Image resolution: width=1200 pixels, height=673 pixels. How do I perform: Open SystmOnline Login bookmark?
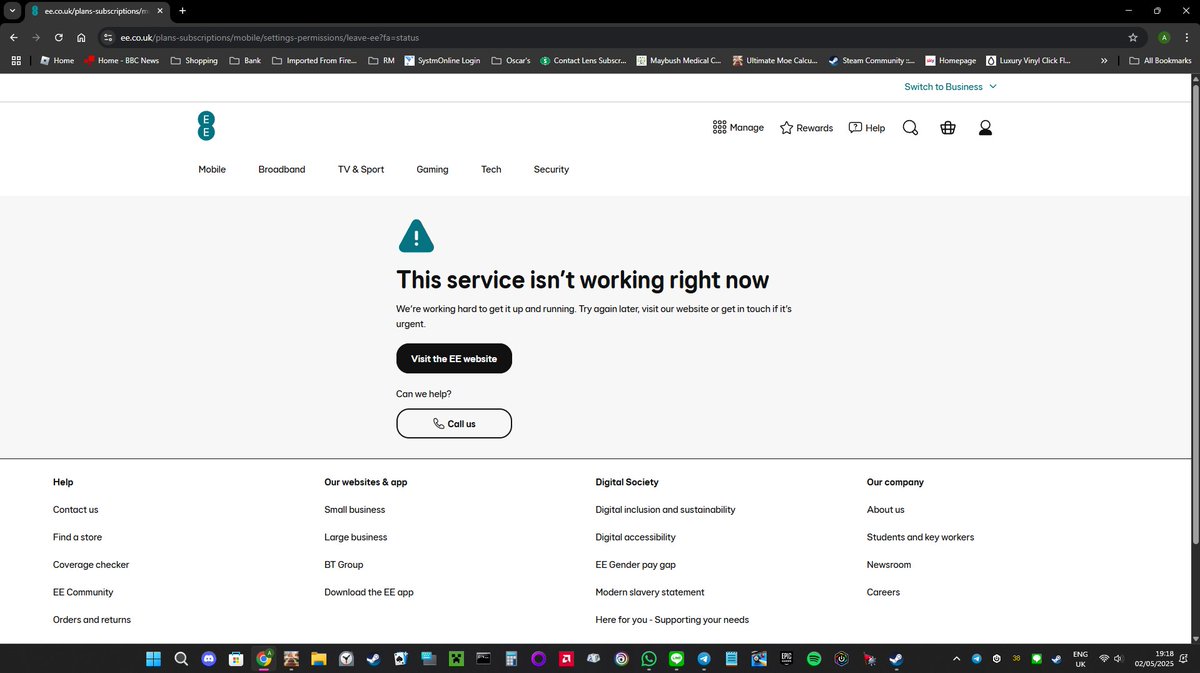point(442,60)
